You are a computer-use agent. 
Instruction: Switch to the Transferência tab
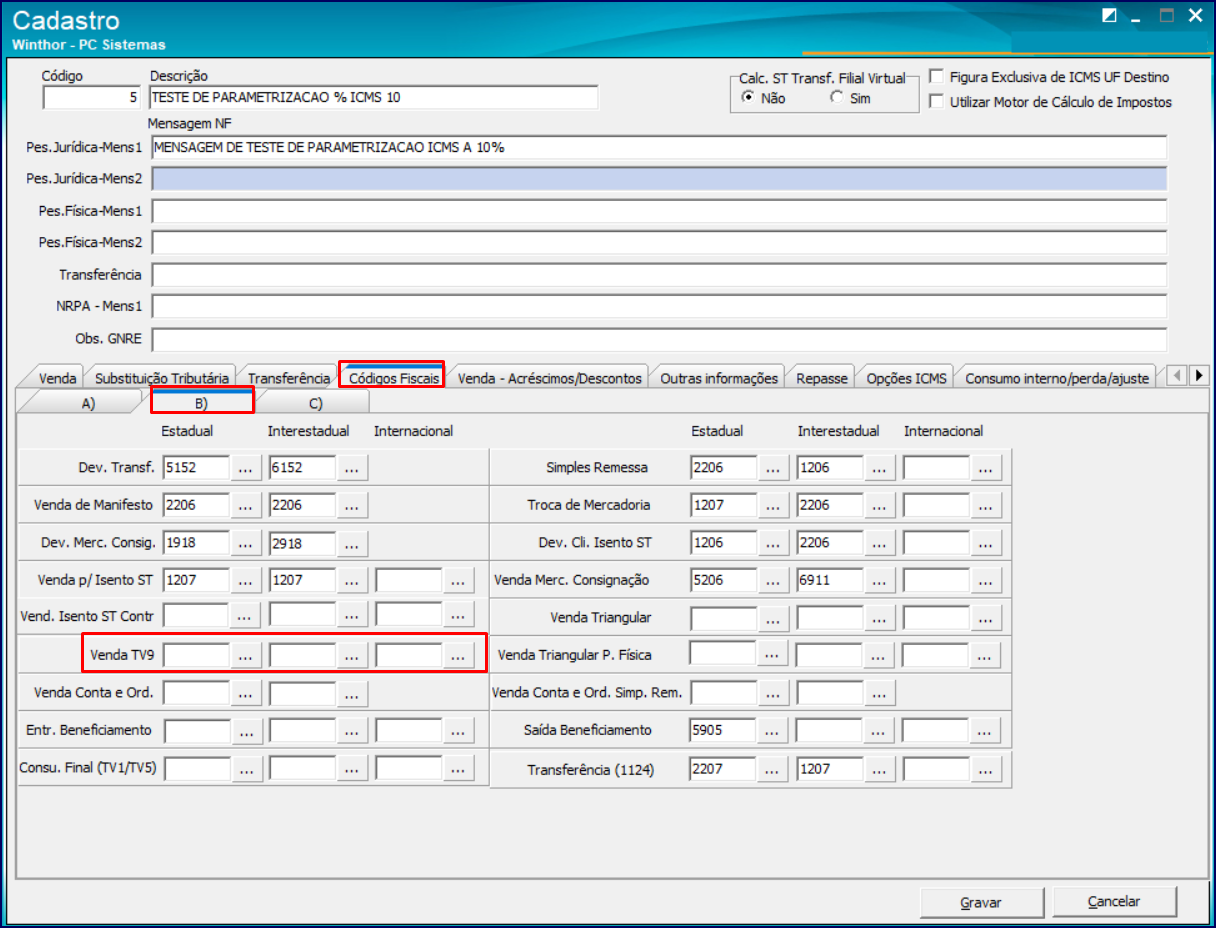coord(288,378)
